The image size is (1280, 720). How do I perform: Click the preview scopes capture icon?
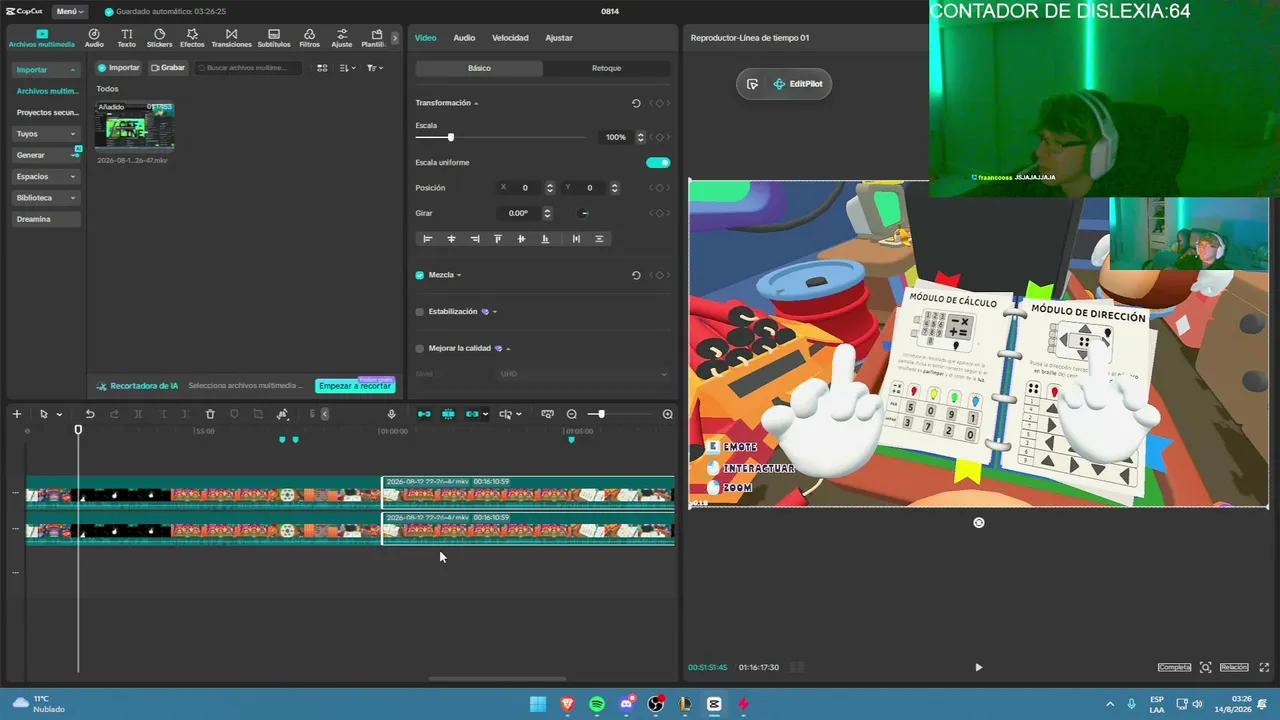(1206, 667)
